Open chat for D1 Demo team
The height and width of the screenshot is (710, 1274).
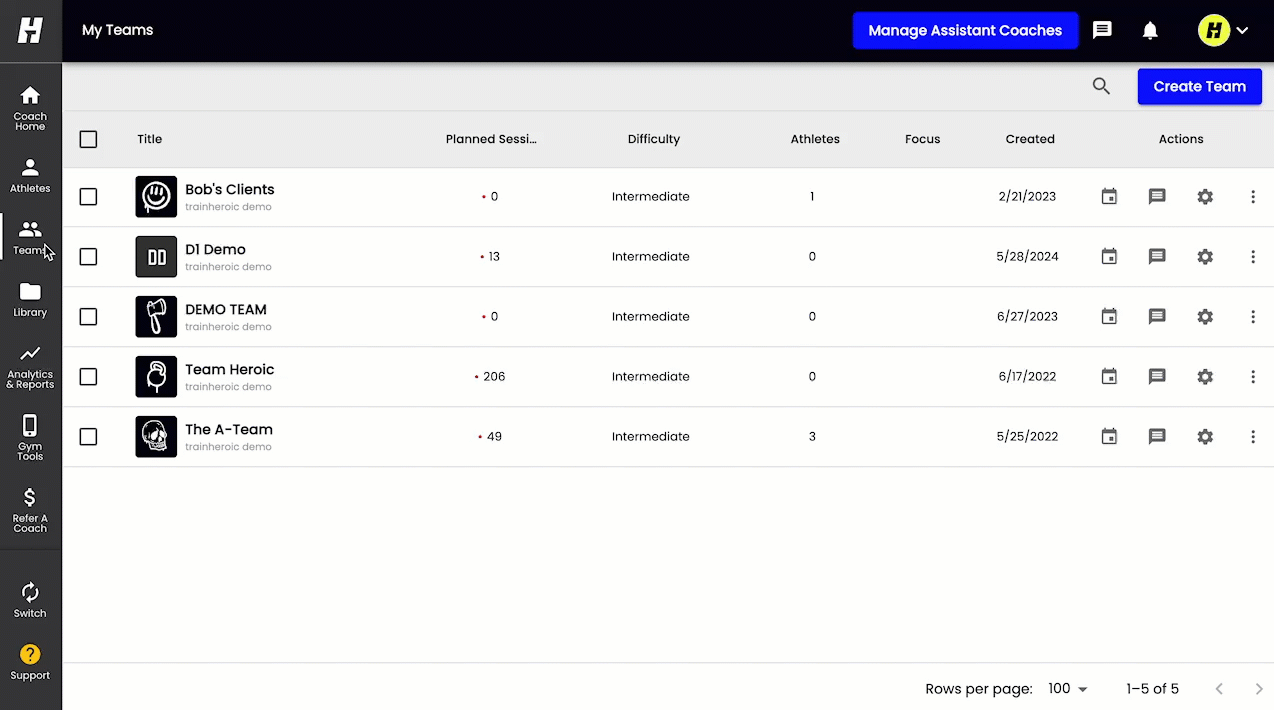[x=1157, y=257]
